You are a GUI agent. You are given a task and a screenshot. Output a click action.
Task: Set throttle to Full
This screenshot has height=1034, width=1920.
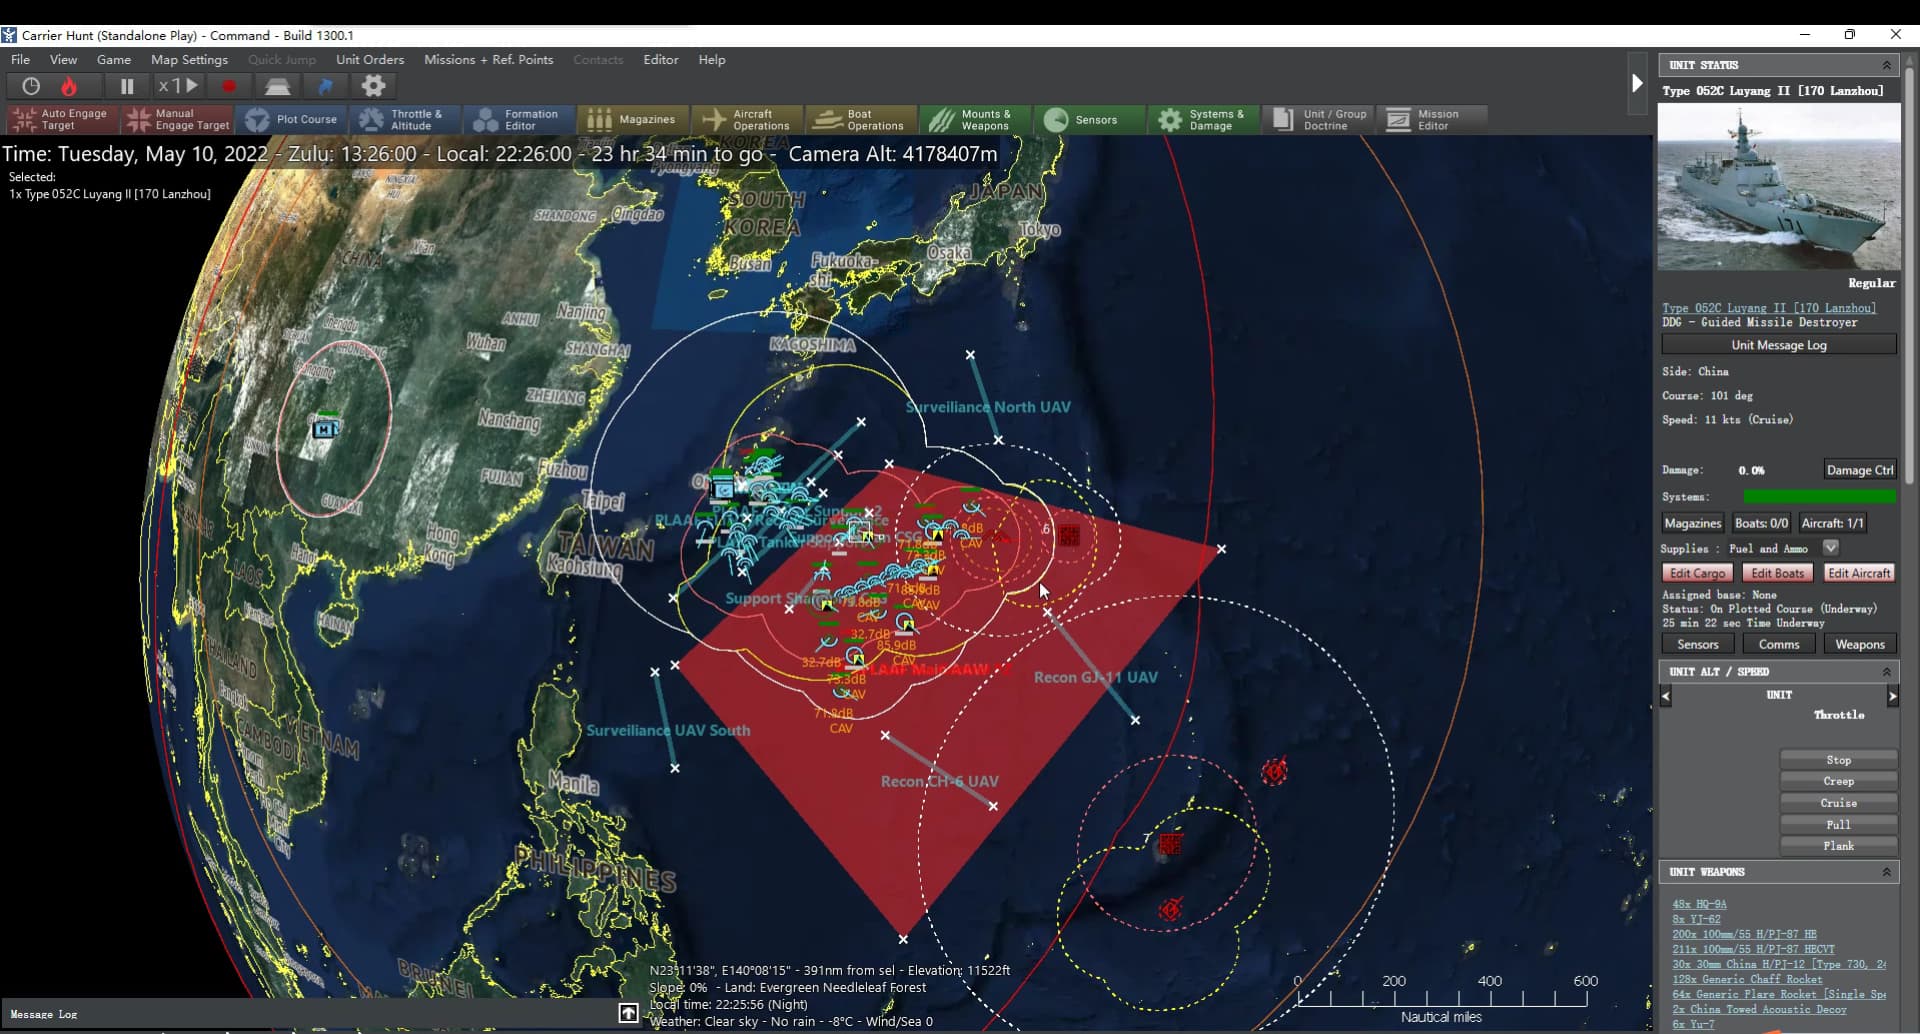1838,825
